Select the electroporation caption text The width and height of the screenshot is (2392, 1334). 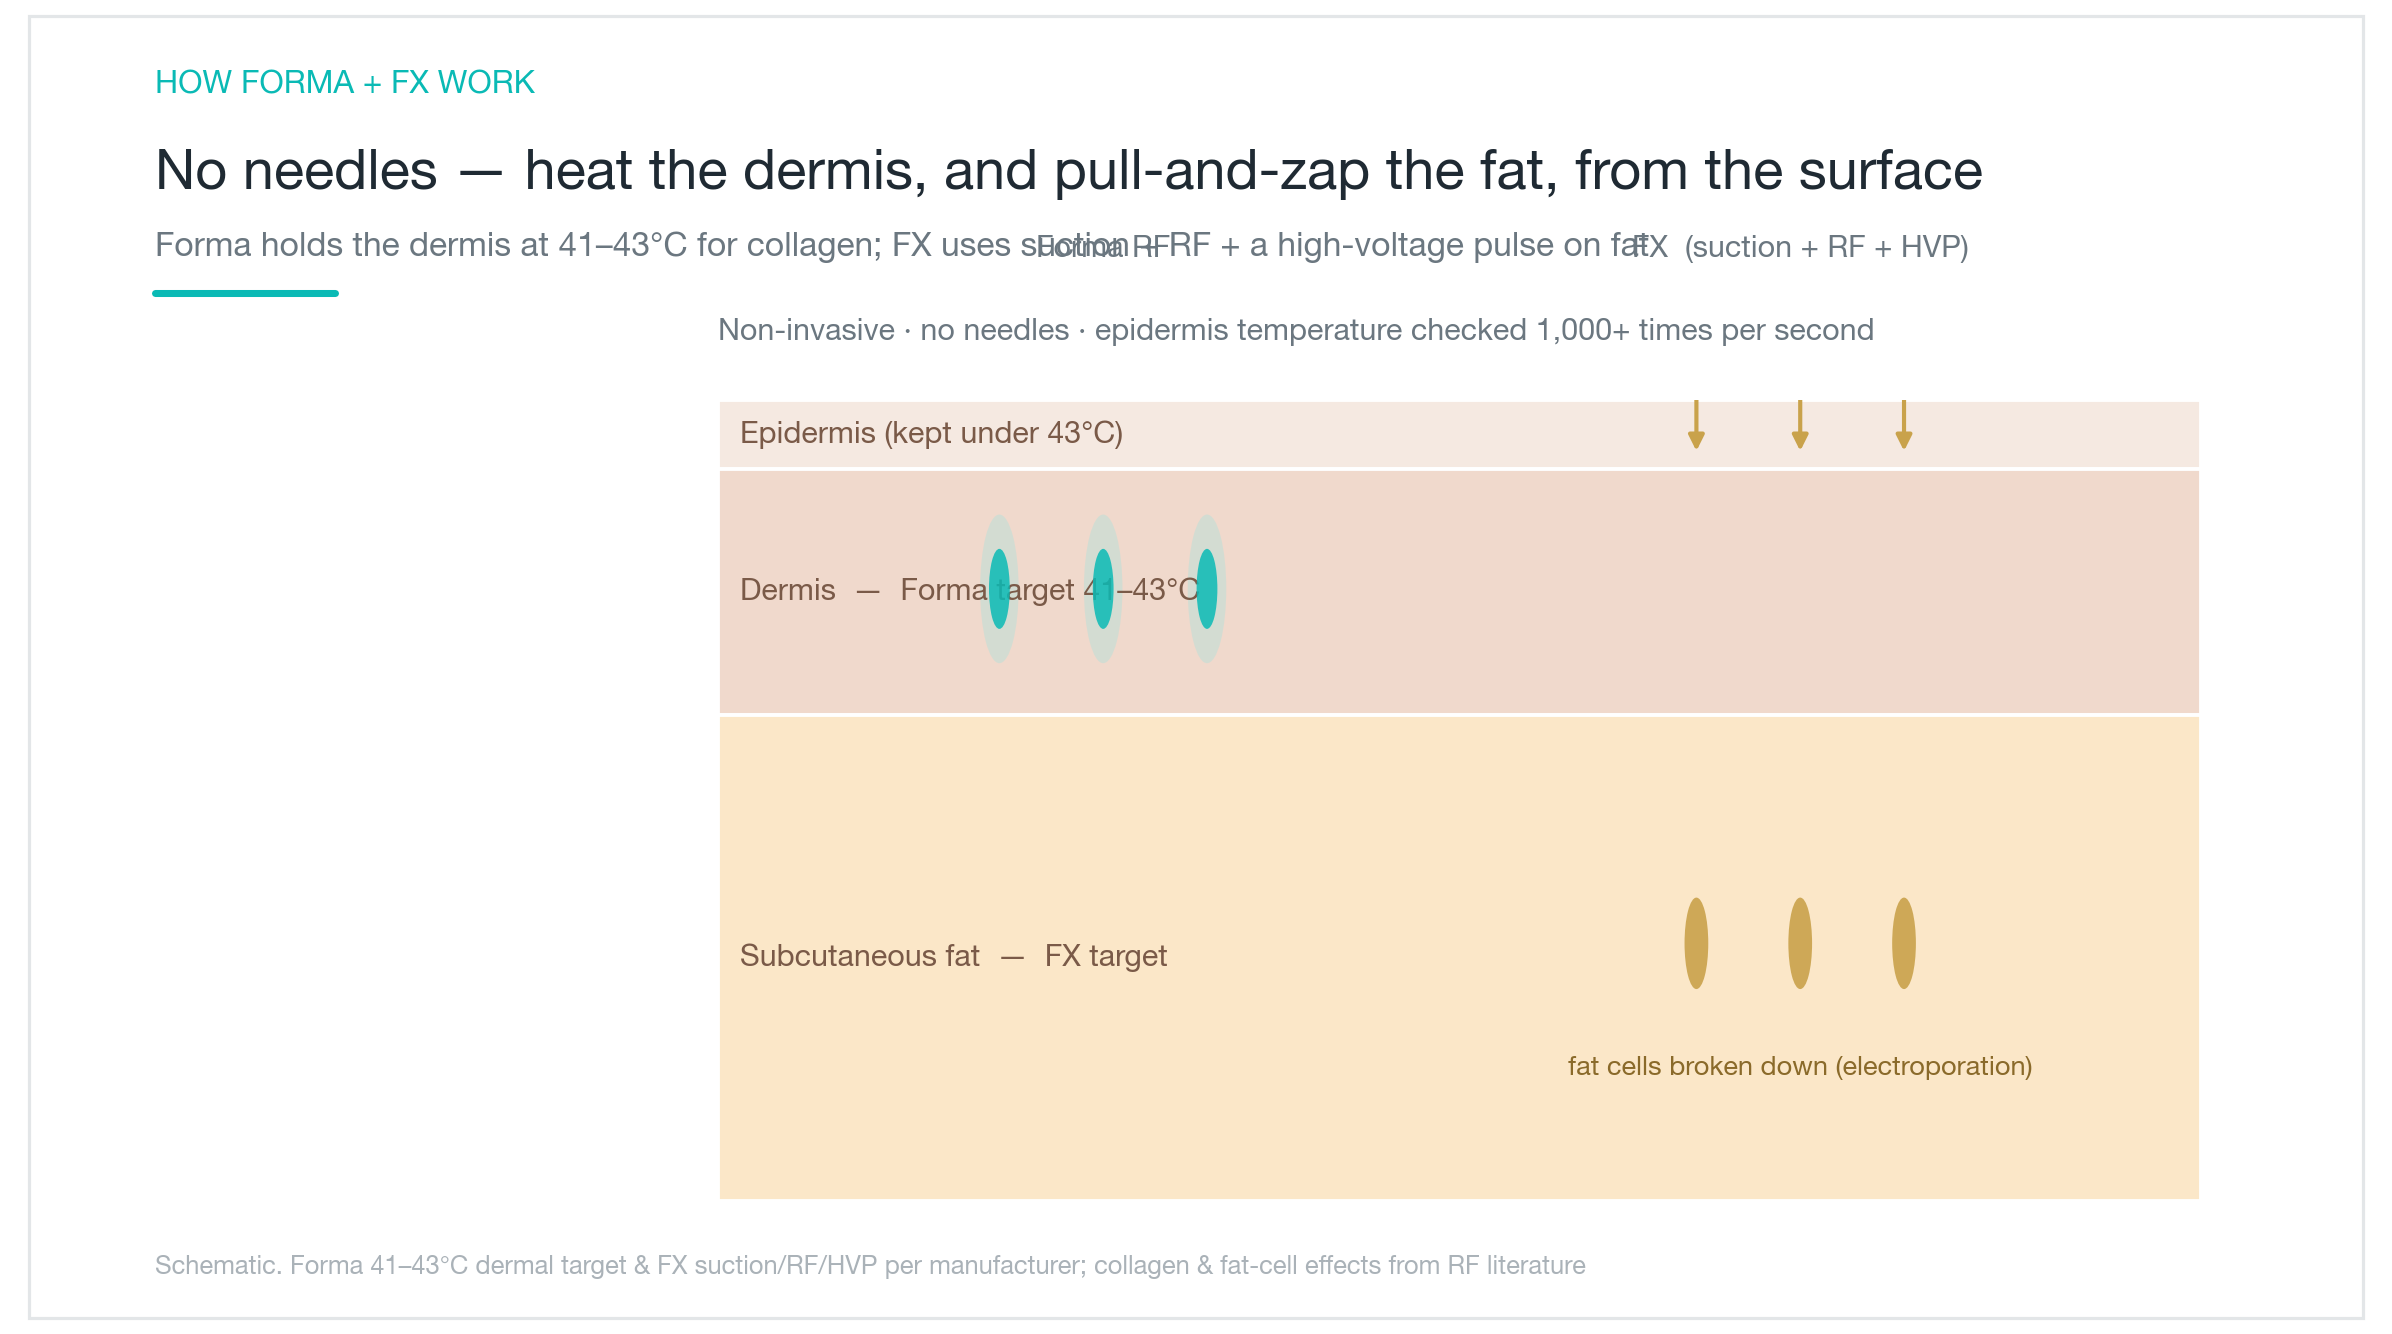tap(1800, 1066)
